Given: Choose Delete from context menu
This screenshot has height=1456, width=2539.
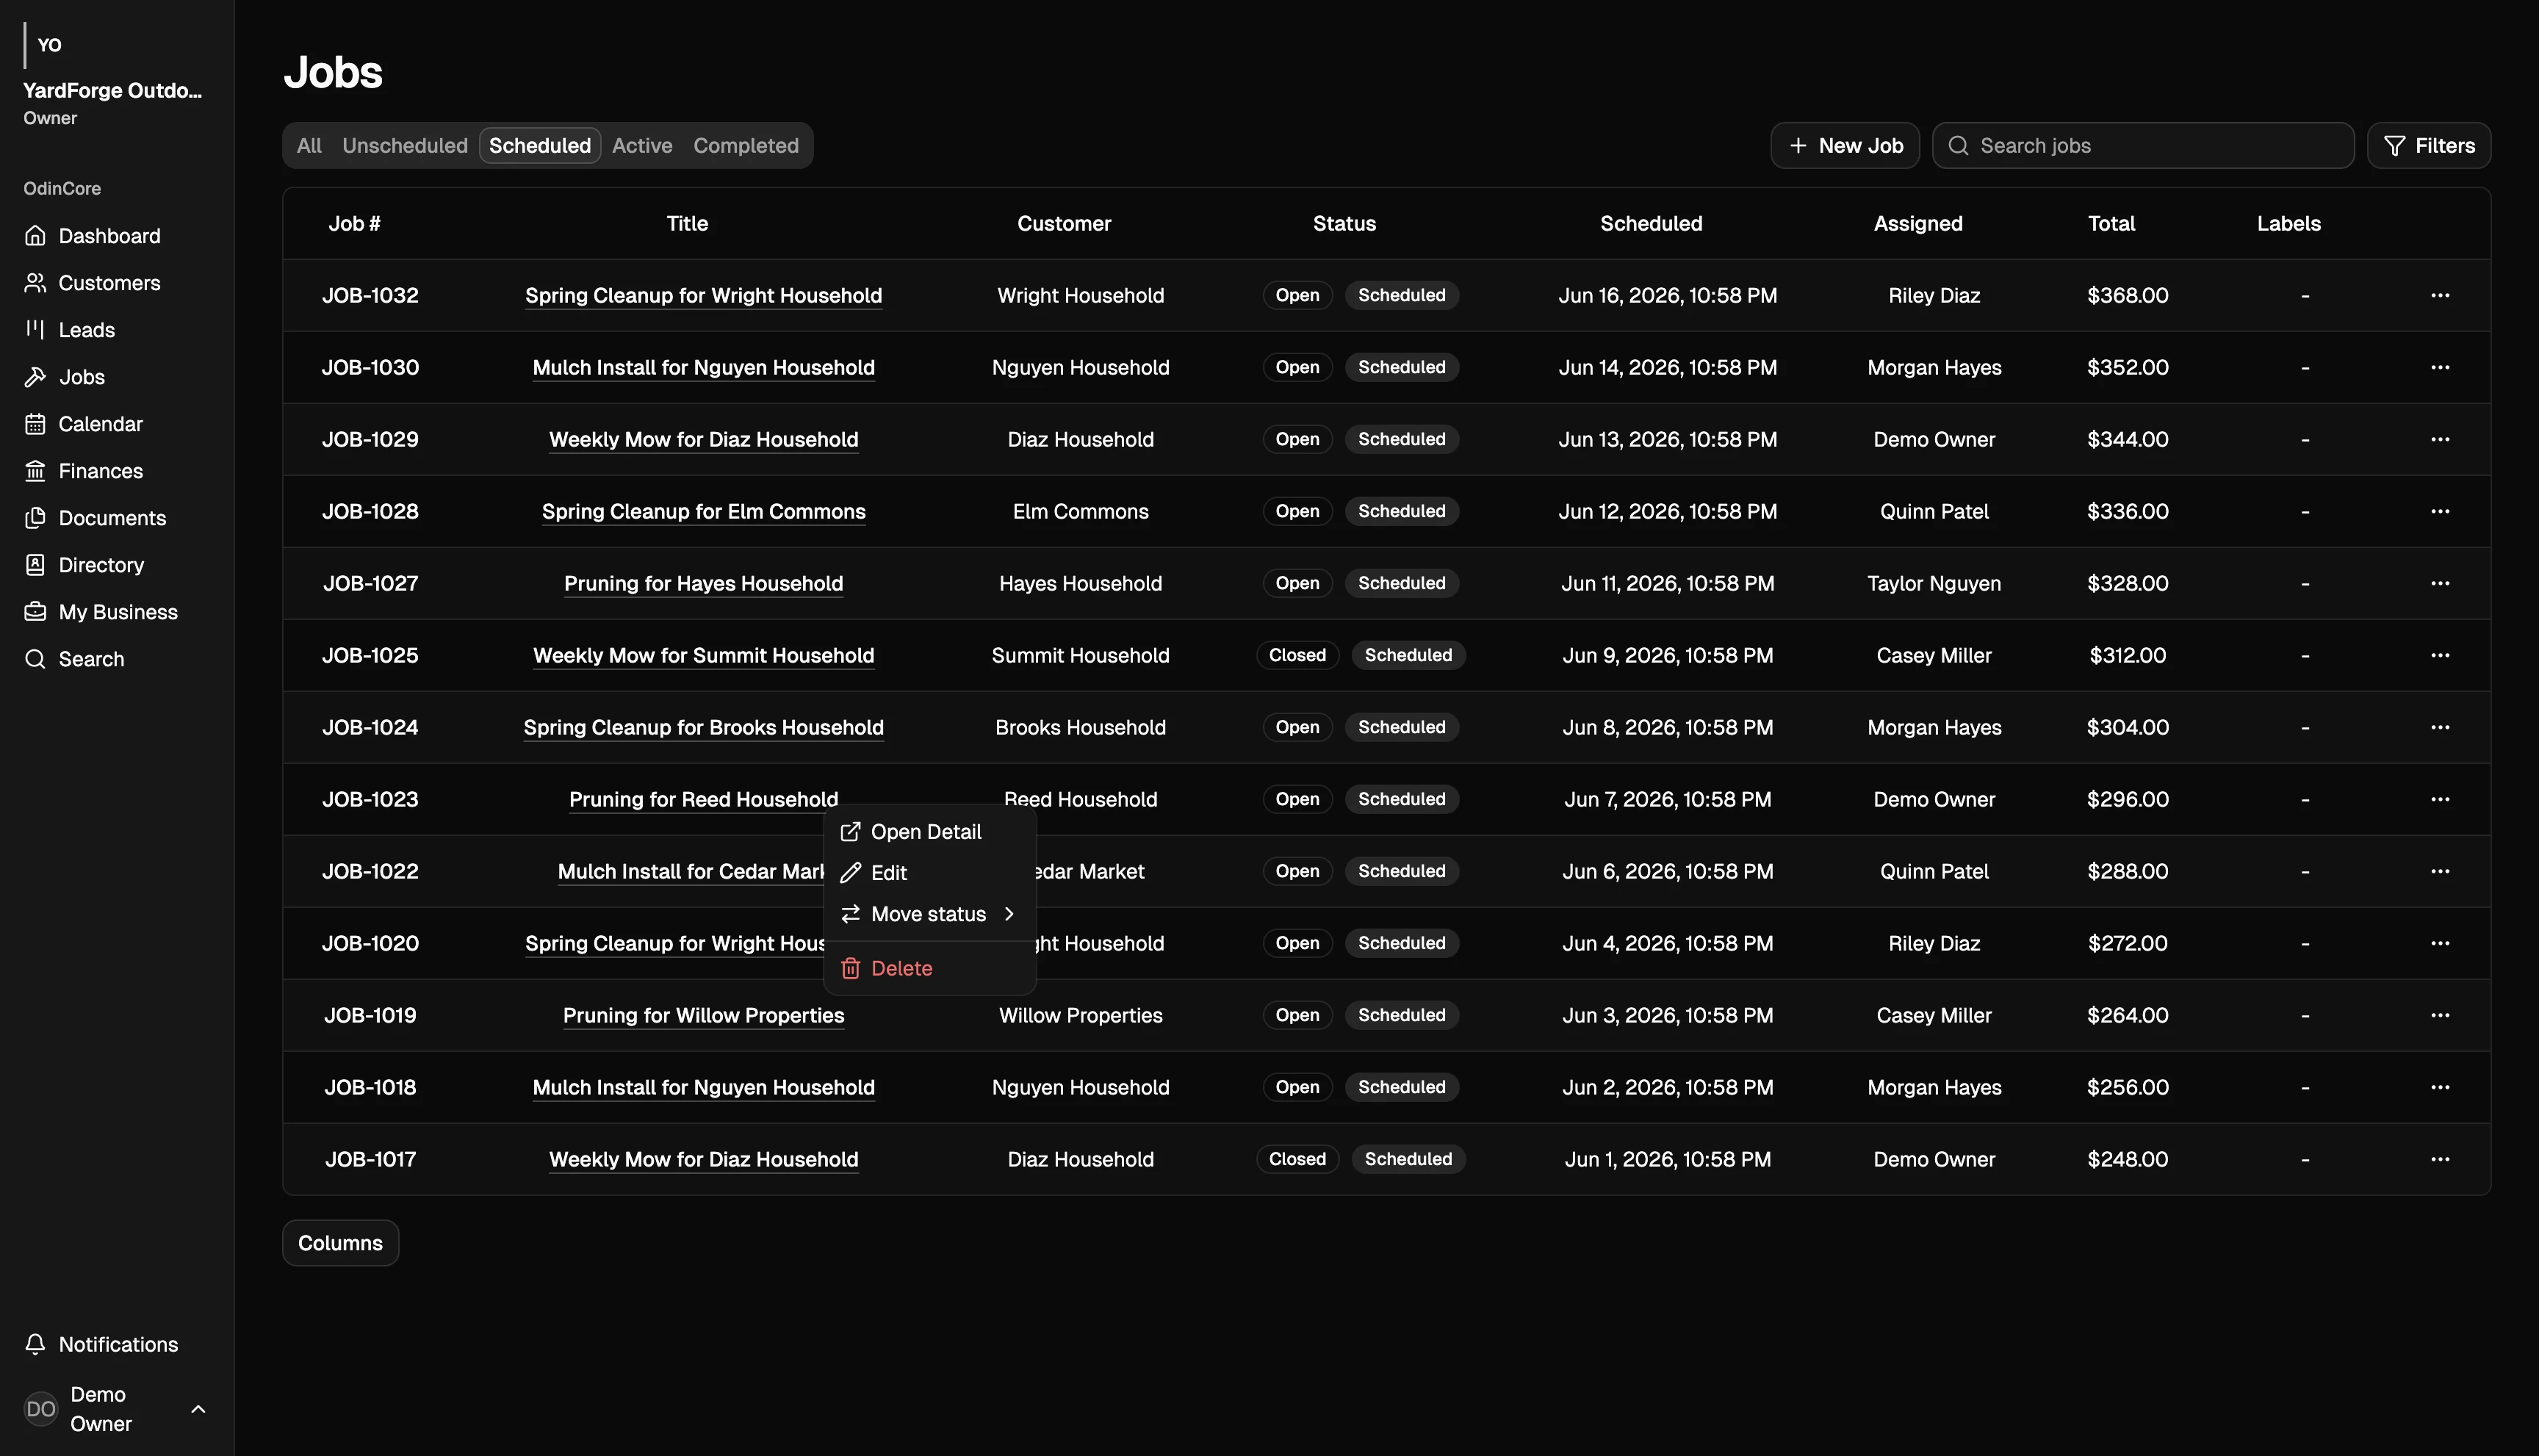Looking at the screenshot, I should pyautogui.click(x=929, y=968).
